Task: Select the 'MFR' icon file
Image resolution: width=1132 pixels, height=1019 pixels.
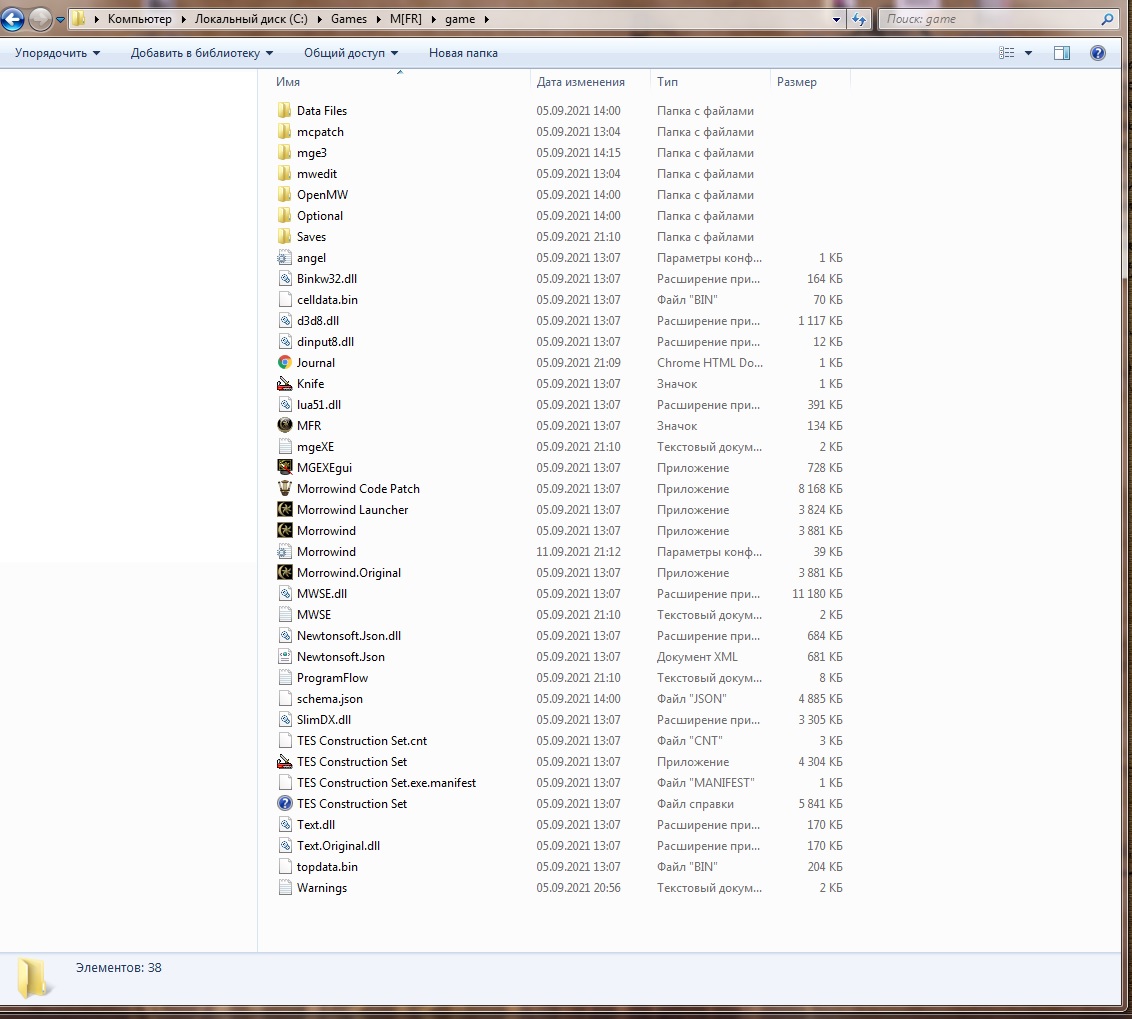Action: point(284,425)
